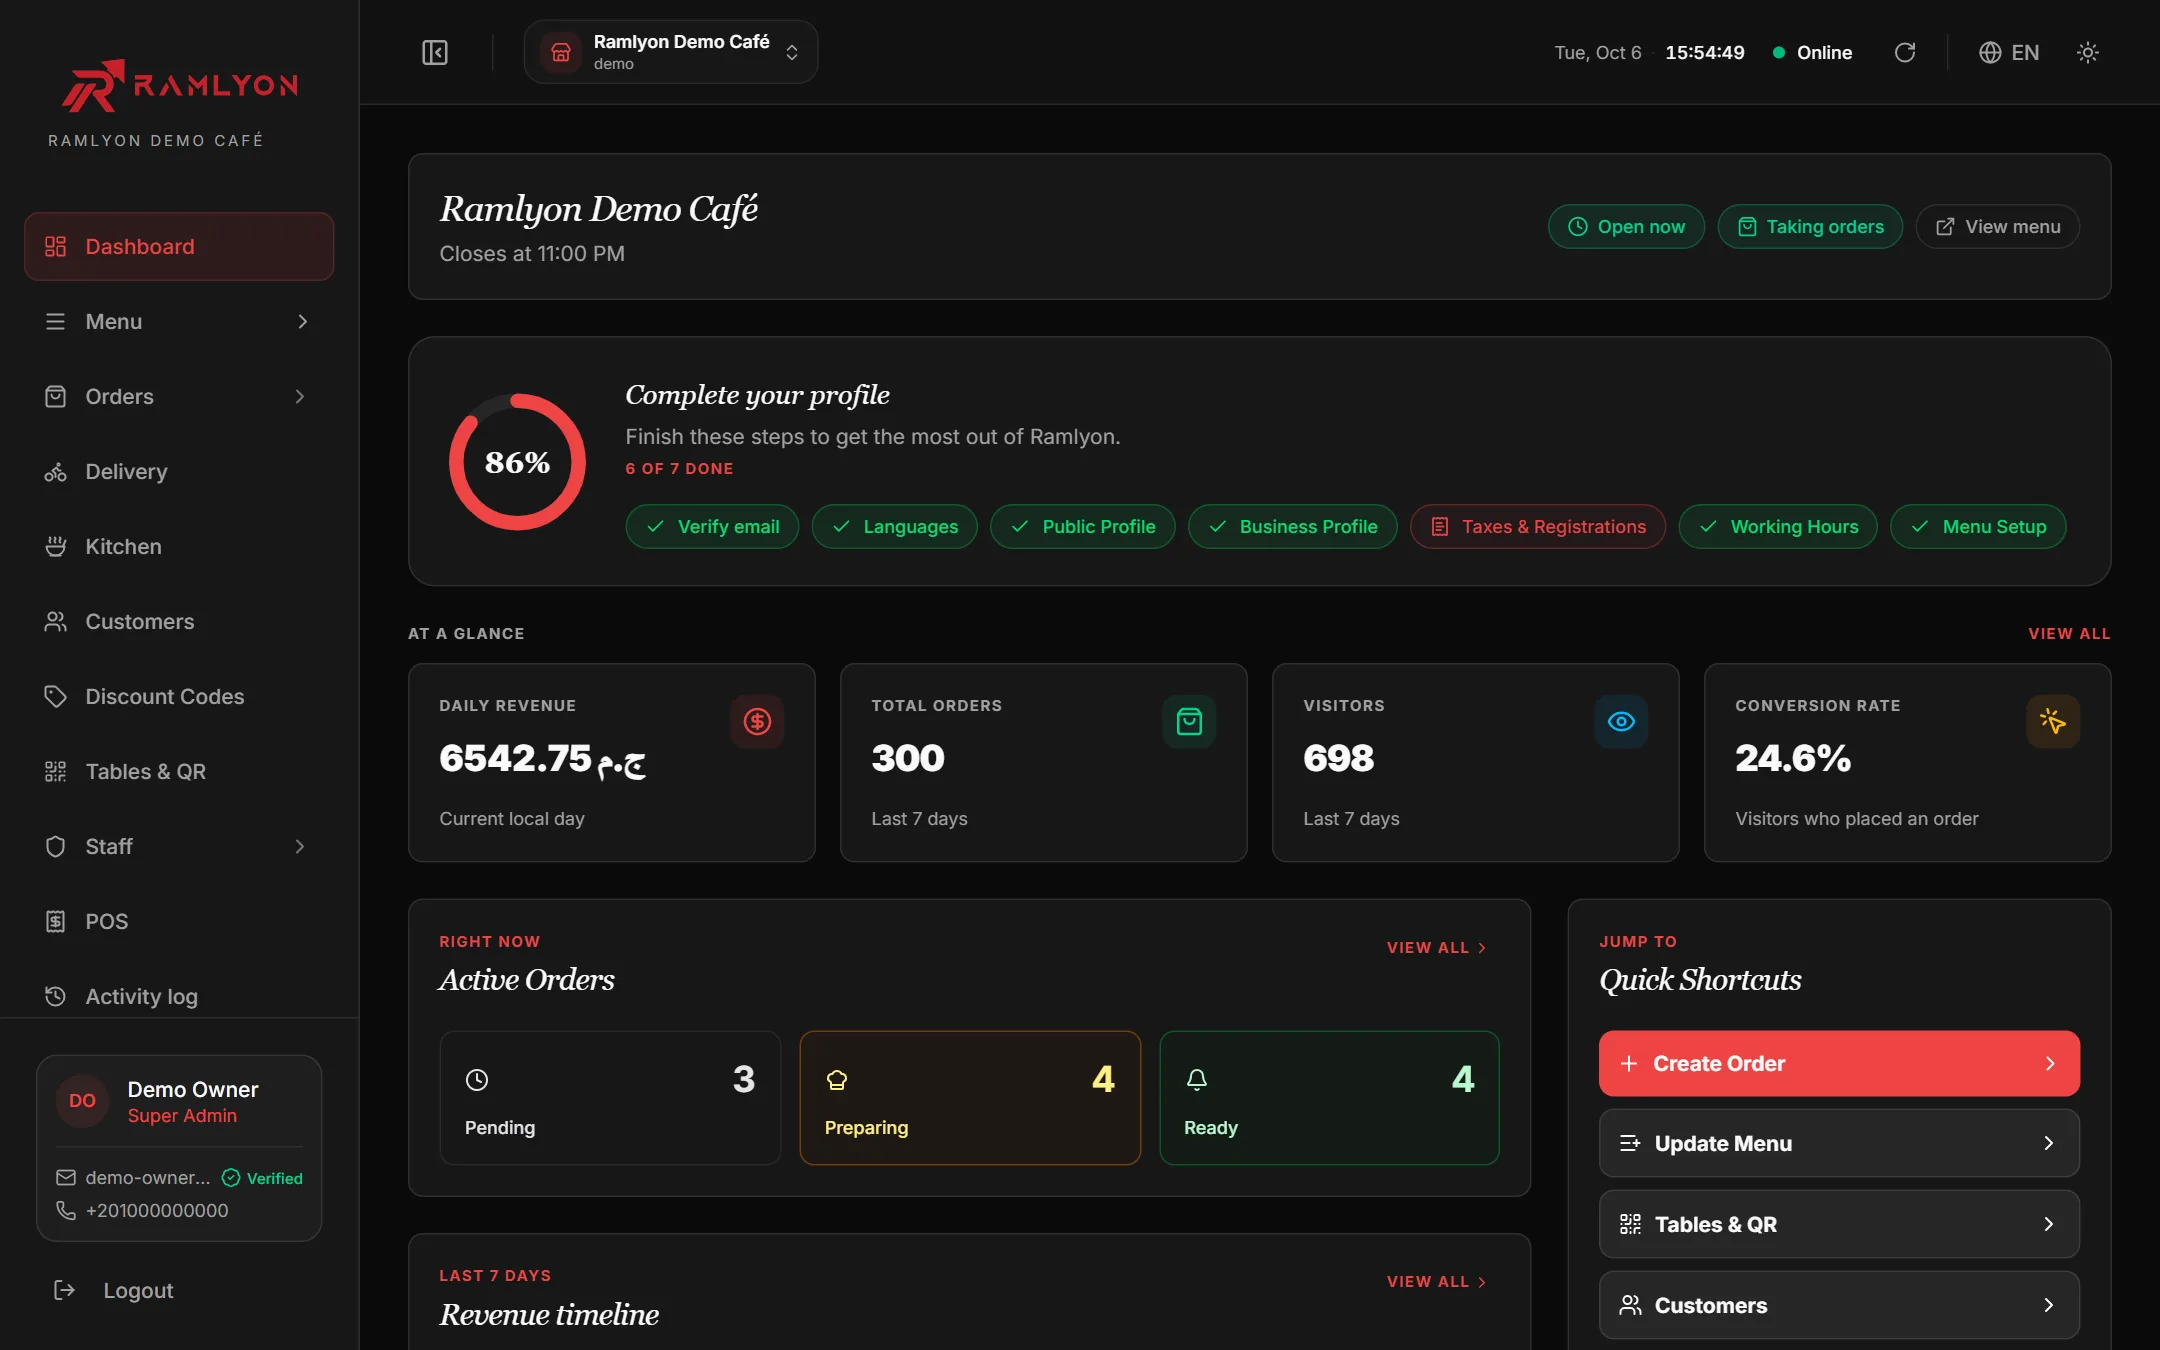Click Tables & QR shortcut icon

point(1630,1224)
